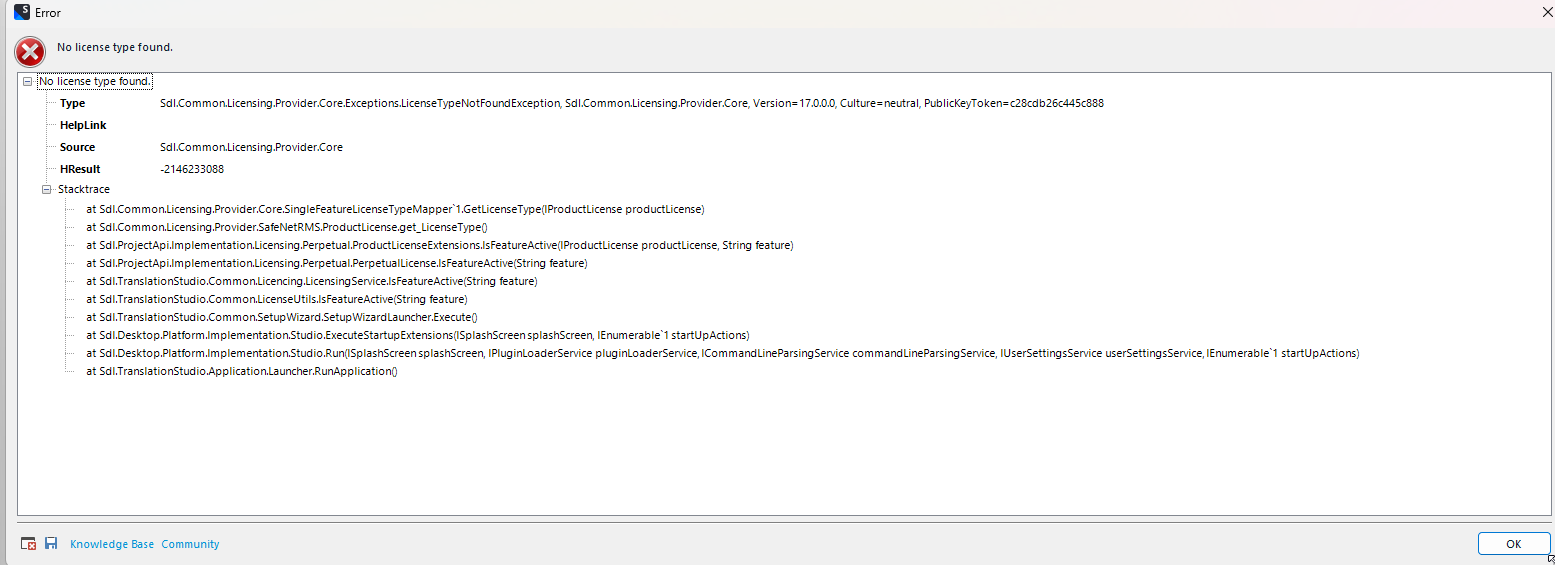Click the save error details floppy icon
Screen dimensions: 1555x565
tap(51, 543)
